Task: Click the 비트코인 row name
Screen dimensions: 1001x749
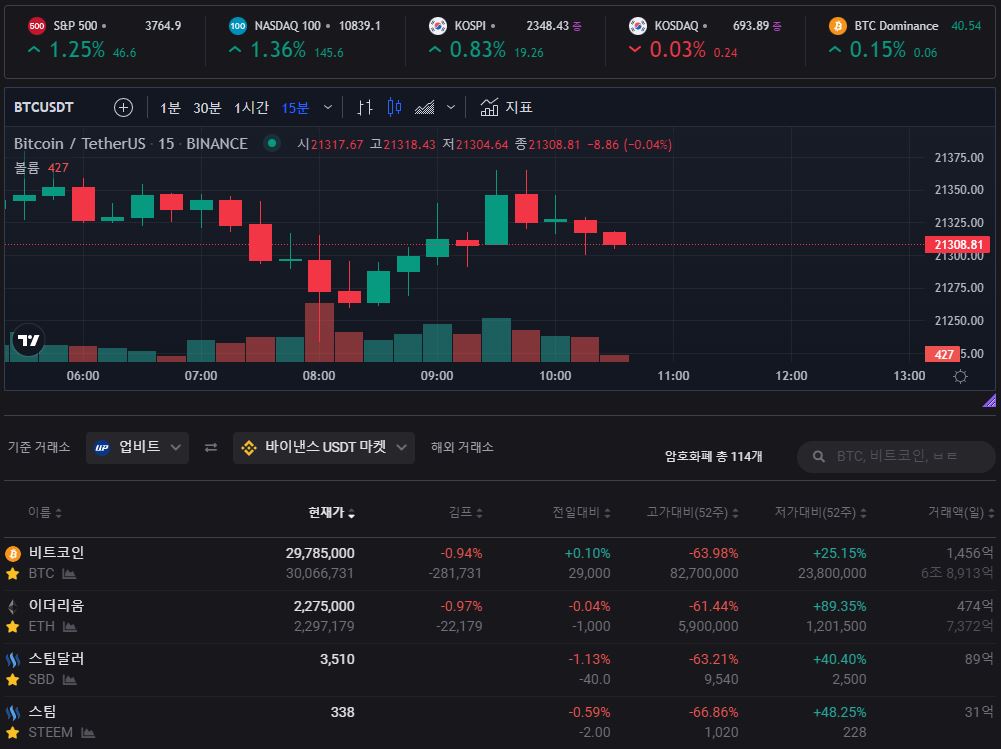Action: pos(56,552)
